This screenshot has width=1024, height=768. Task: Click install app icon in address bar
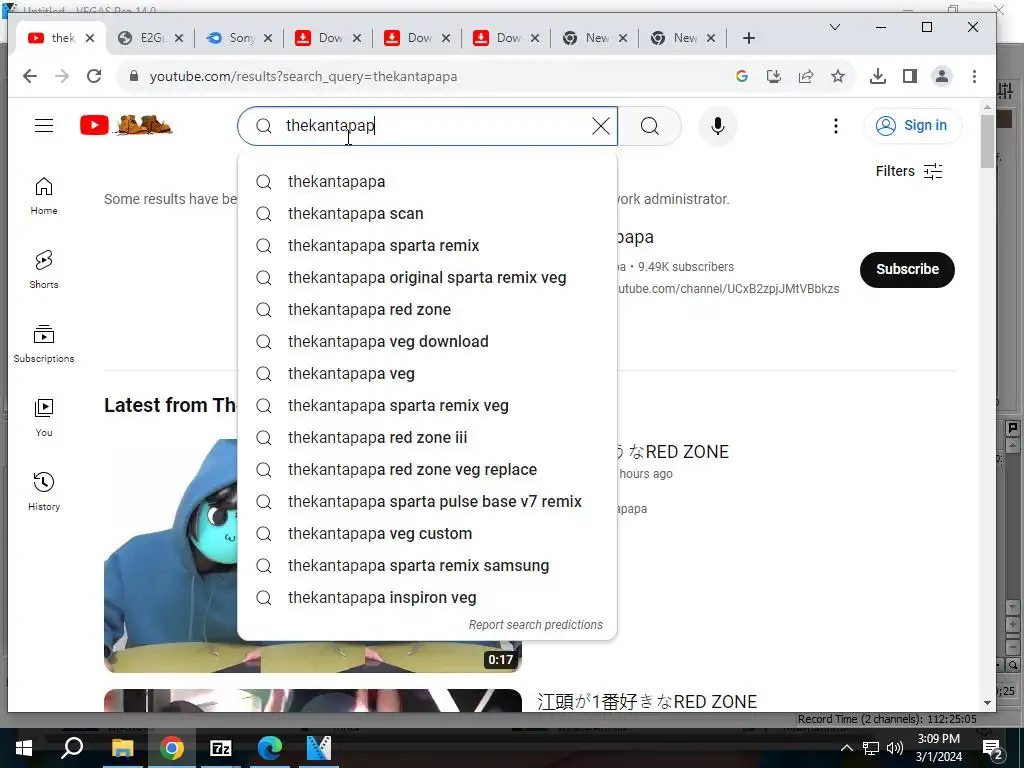[774, 76]
